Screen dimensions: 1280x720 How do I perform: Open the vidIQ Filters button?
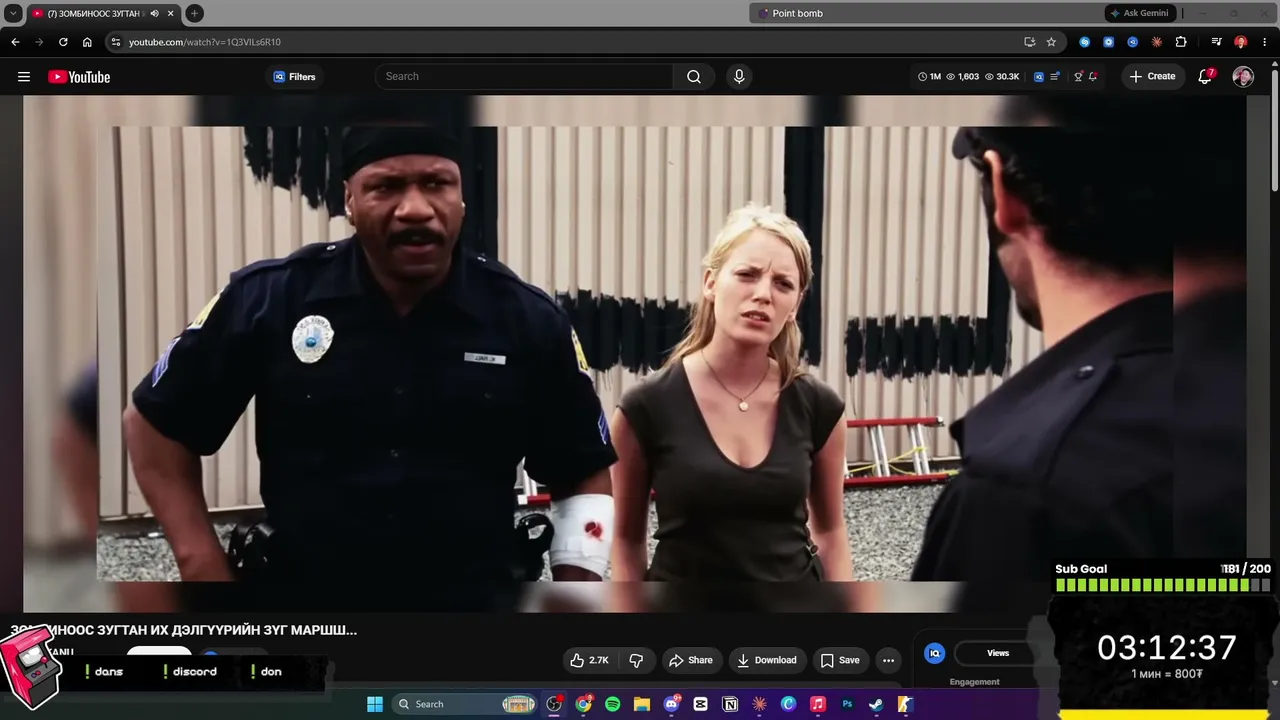294,77
